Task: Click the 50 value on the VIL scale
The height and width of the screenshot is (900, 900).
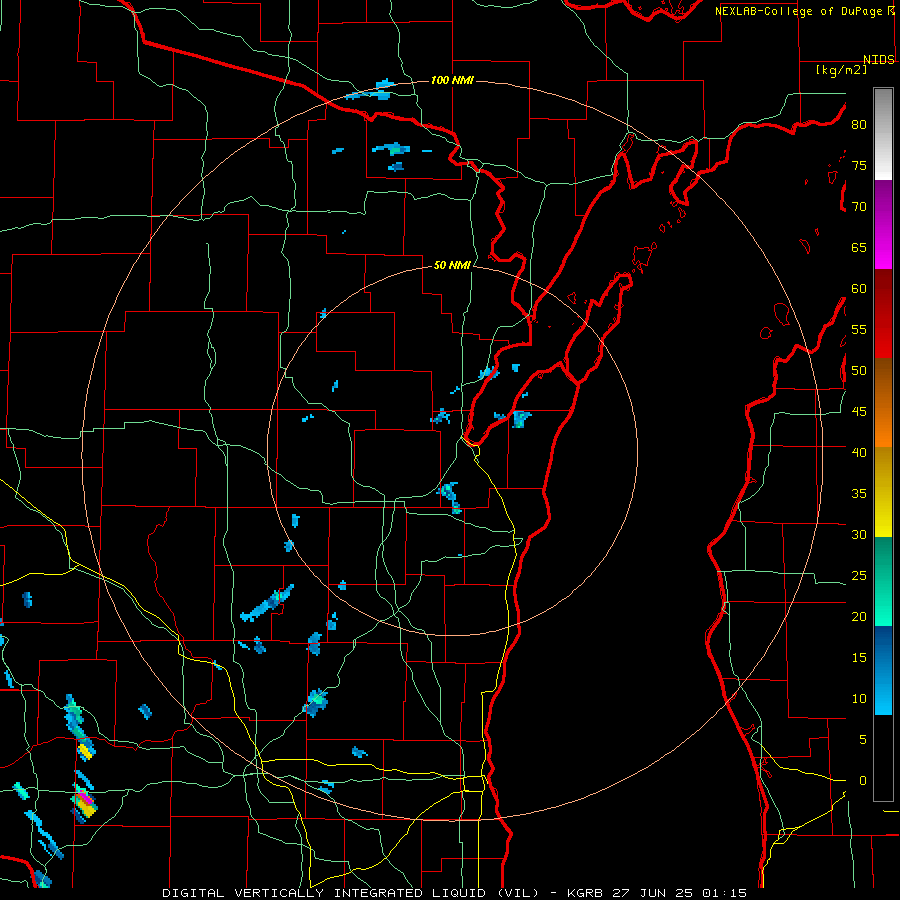Action: [x=859, y=371]
